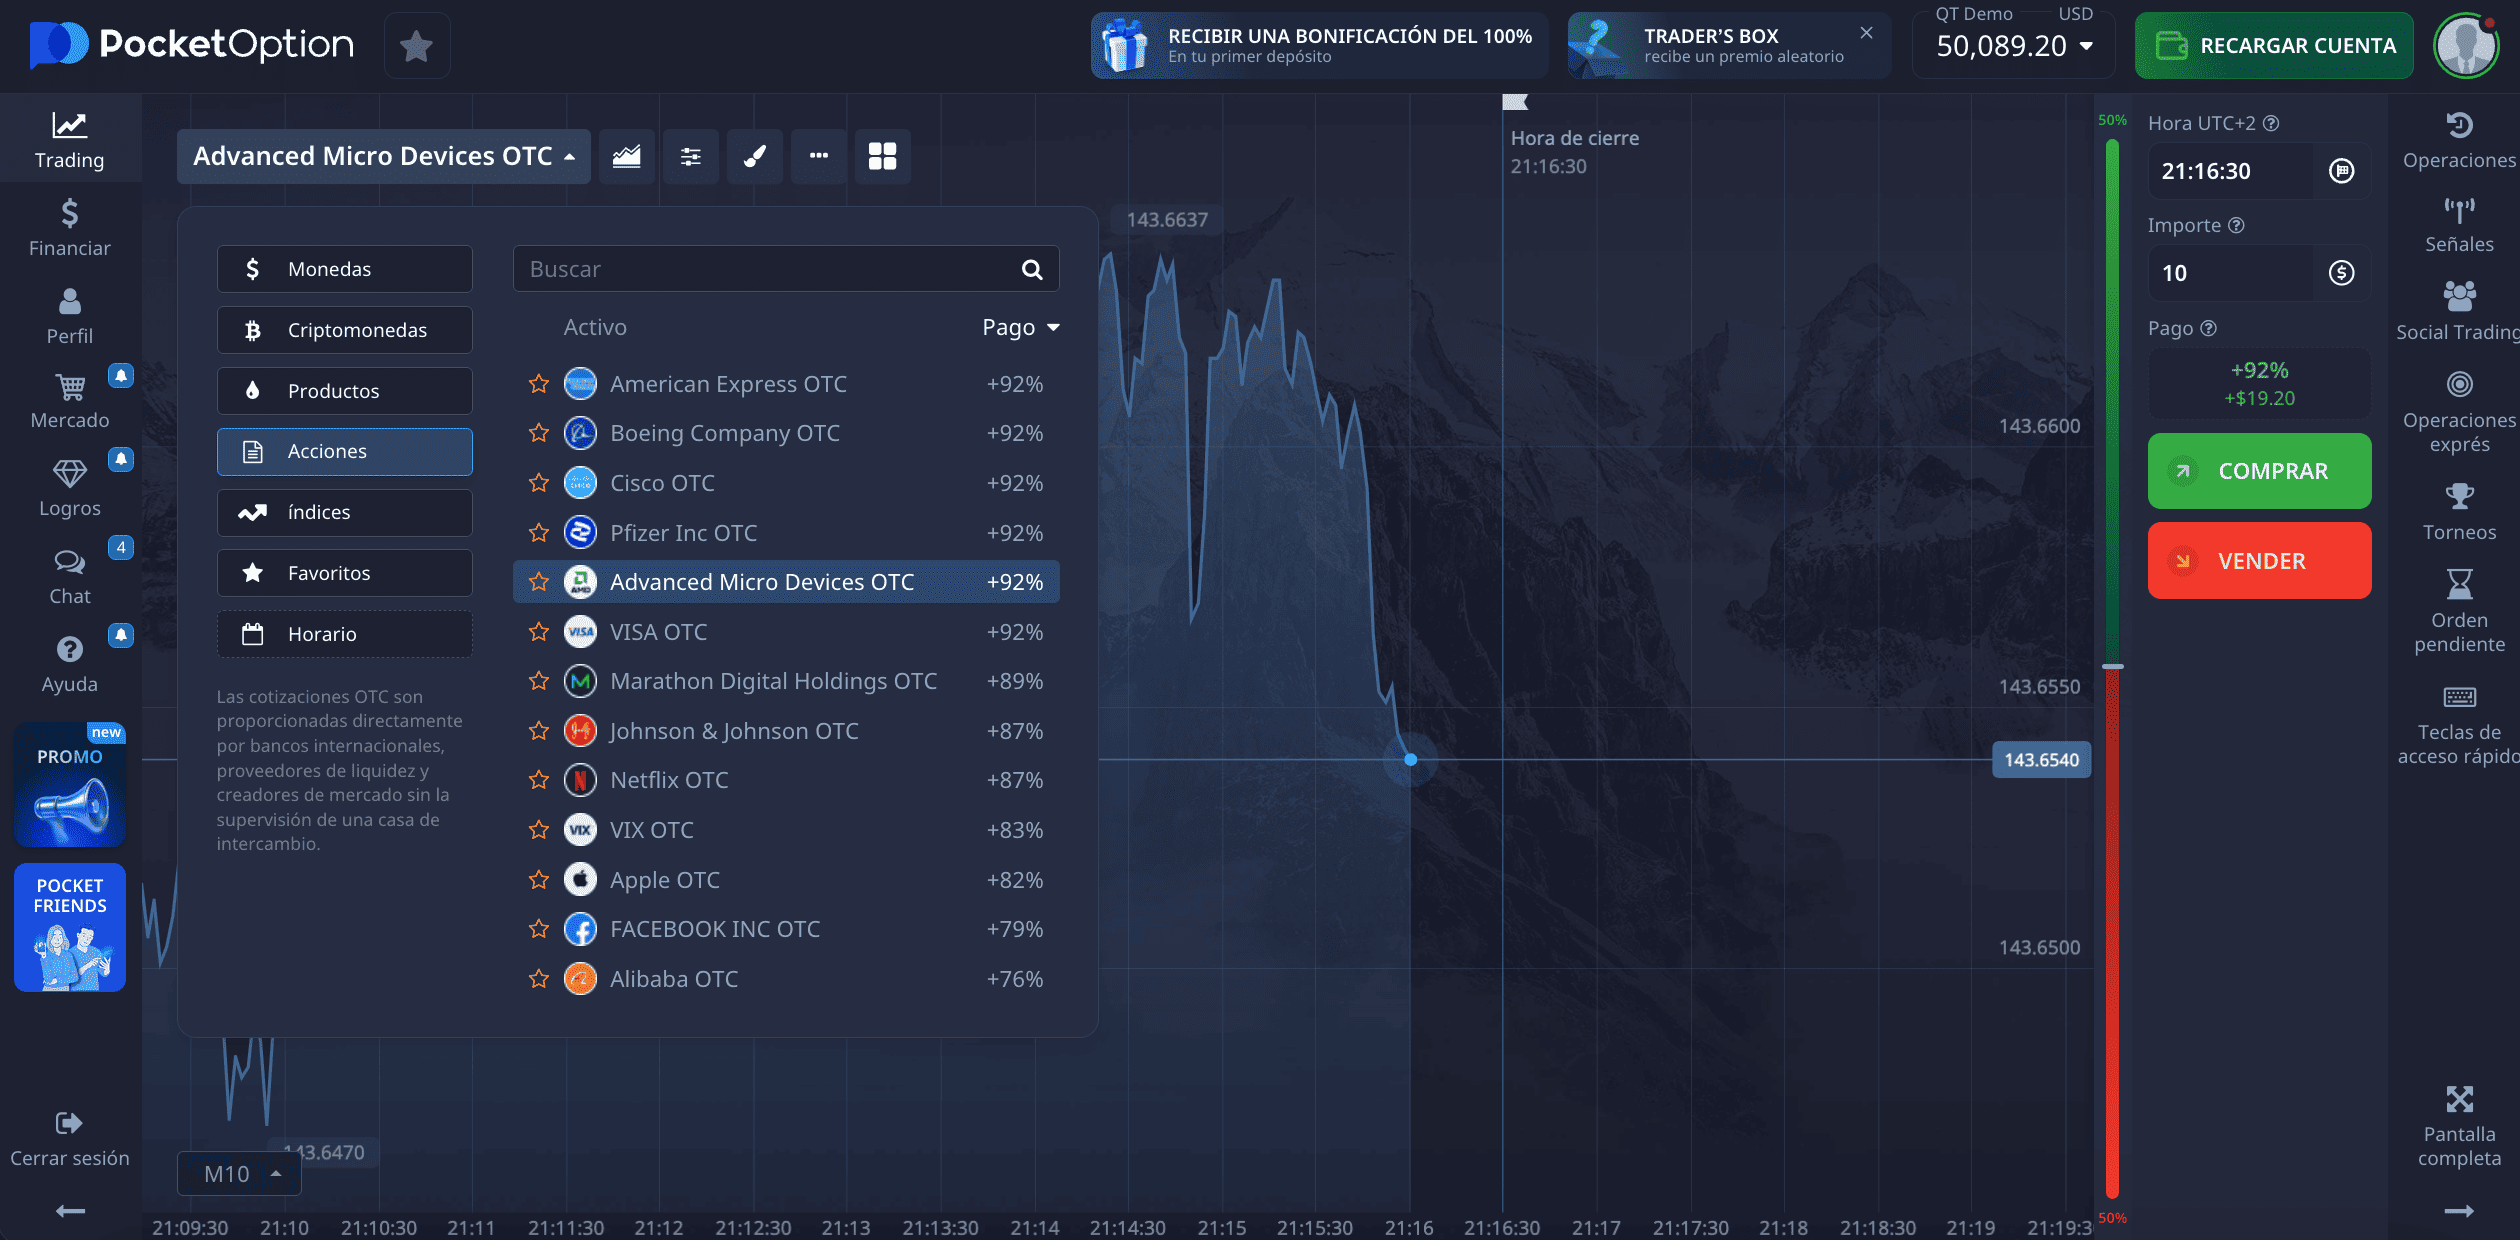Screen dimensions: 2520x1240
Task: Open Horario schedule category
Action: (345, 634)
